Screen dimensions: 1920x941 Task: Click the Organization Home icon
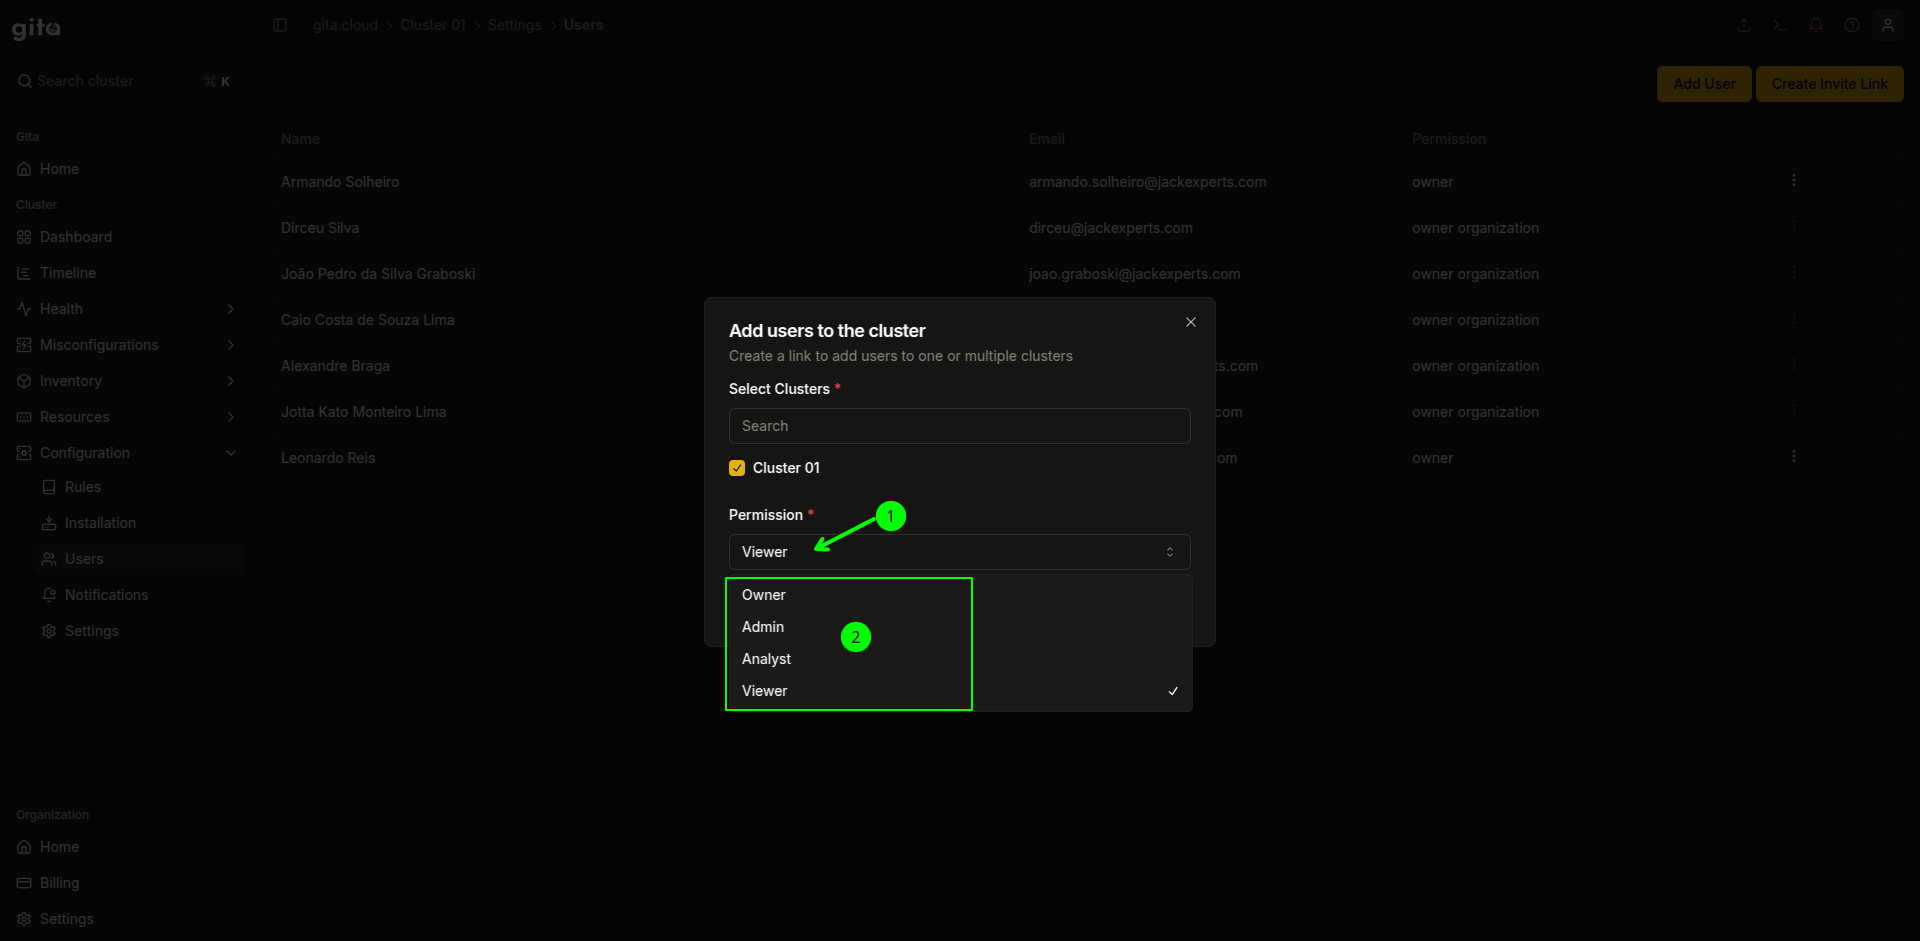click(x=24, y=847)
